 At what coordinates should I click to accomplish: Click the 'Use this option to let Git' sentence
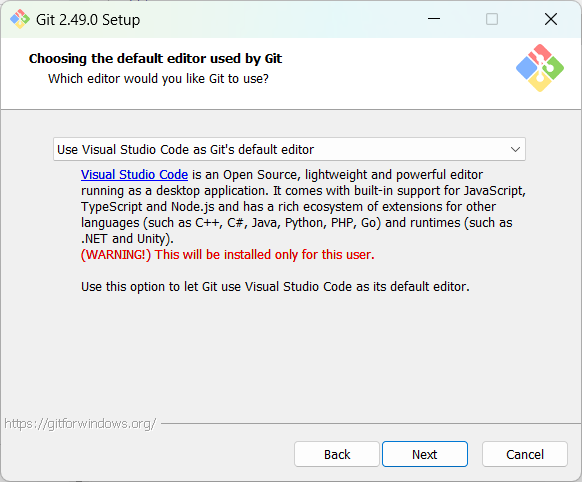[x=275, y=286]
